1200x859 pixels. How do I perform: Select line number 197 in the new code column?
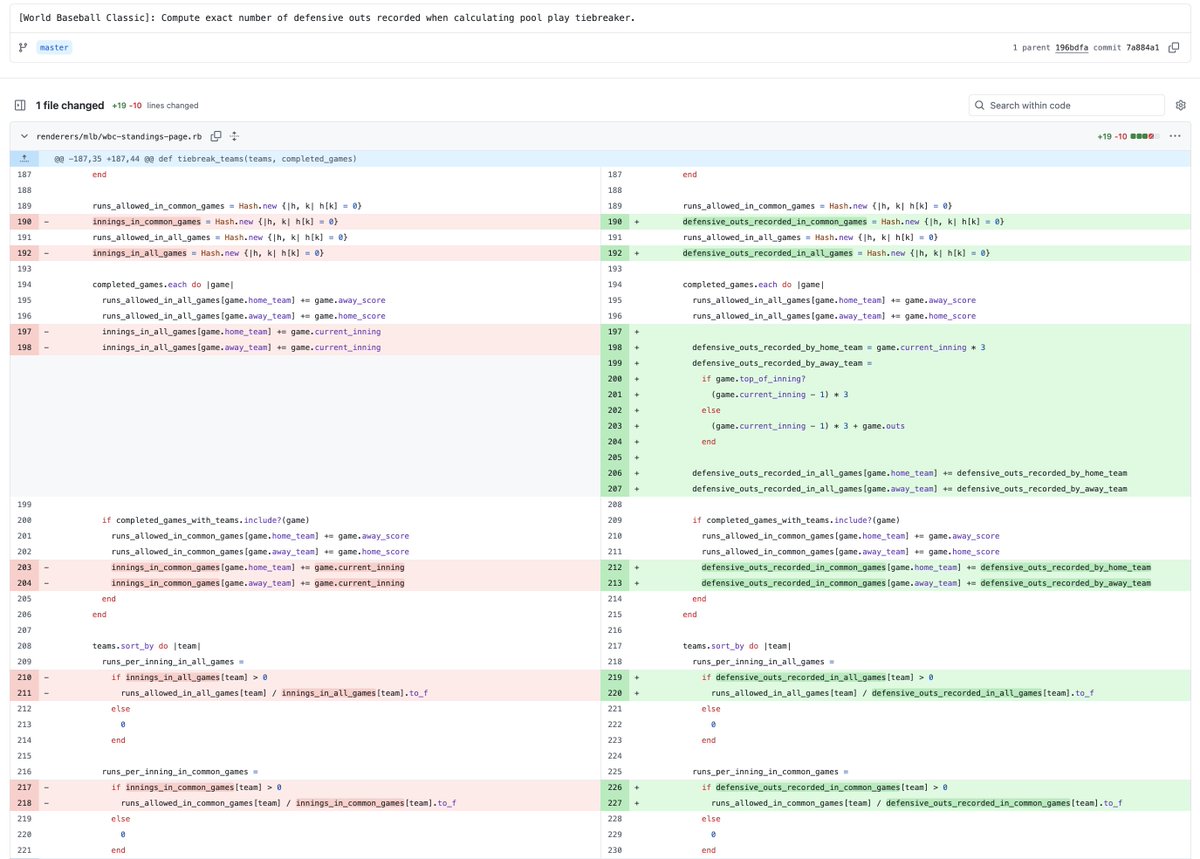(617, 331)
